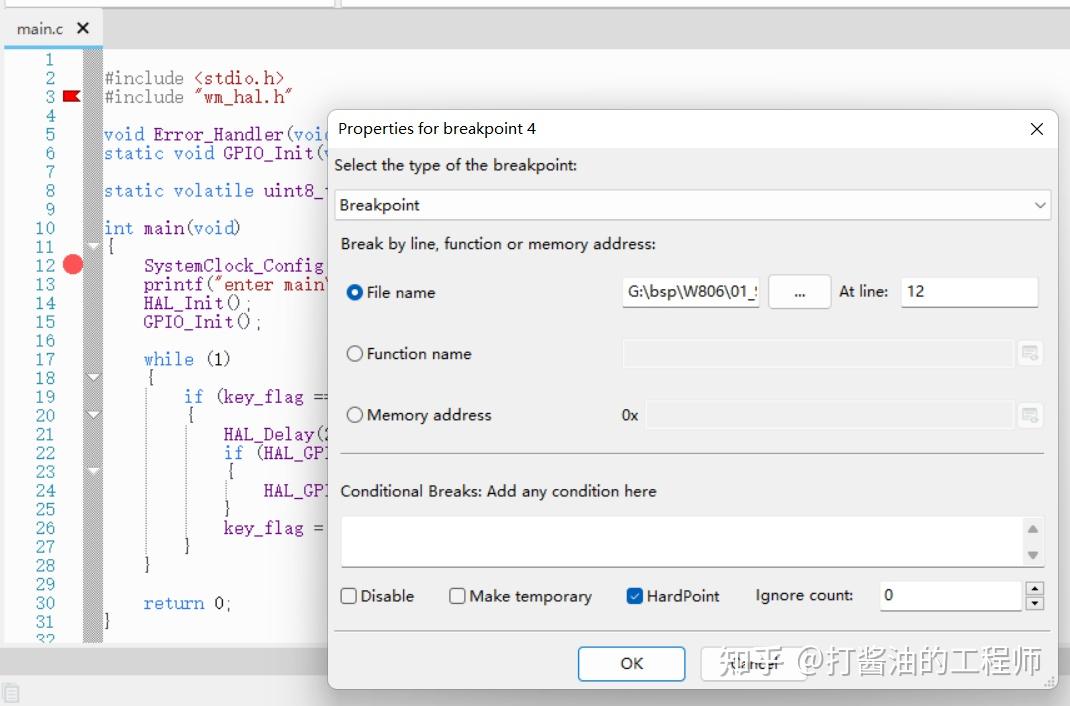Open the Memory address picker icon
The image size is (1070, 706).
pos(1029,414)
